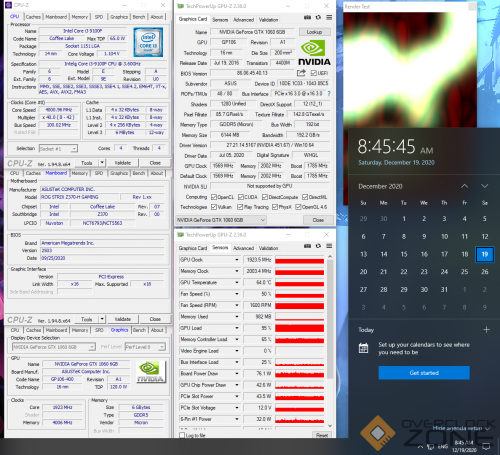The width and height of the screenshot is (500, 455).
Task: Go to previous month with the up chevron
Action: pos(464,186)
